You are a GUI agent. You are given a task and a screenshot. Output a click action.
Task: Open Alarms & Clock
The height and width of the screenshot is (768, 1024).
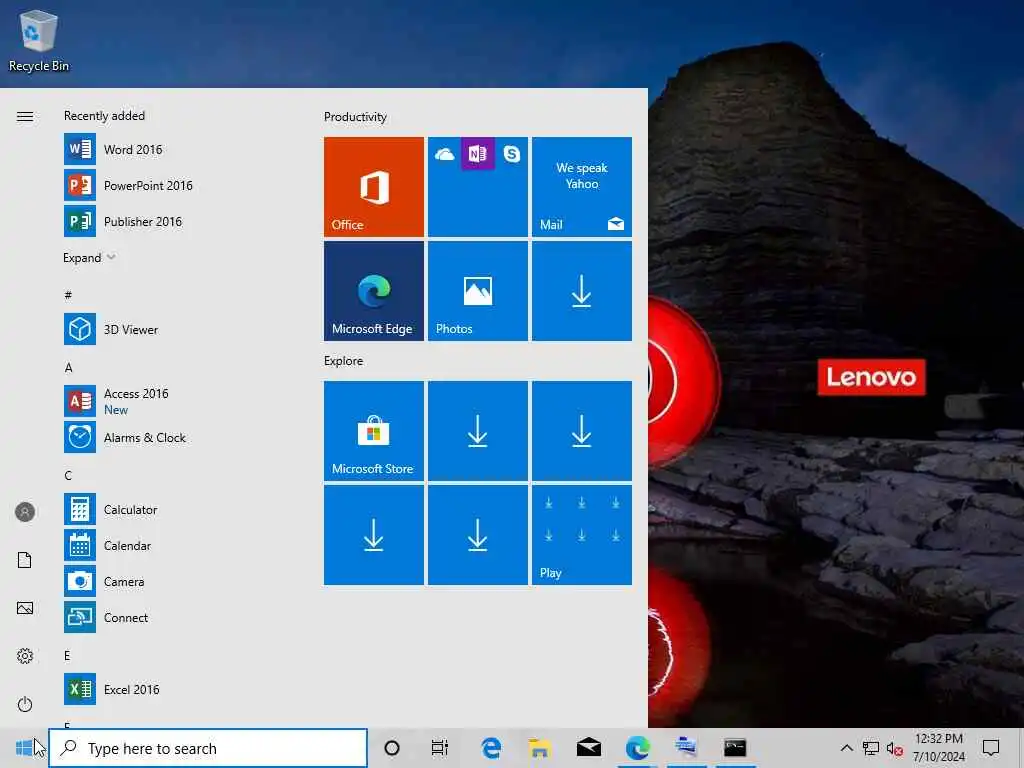(176, 438)
